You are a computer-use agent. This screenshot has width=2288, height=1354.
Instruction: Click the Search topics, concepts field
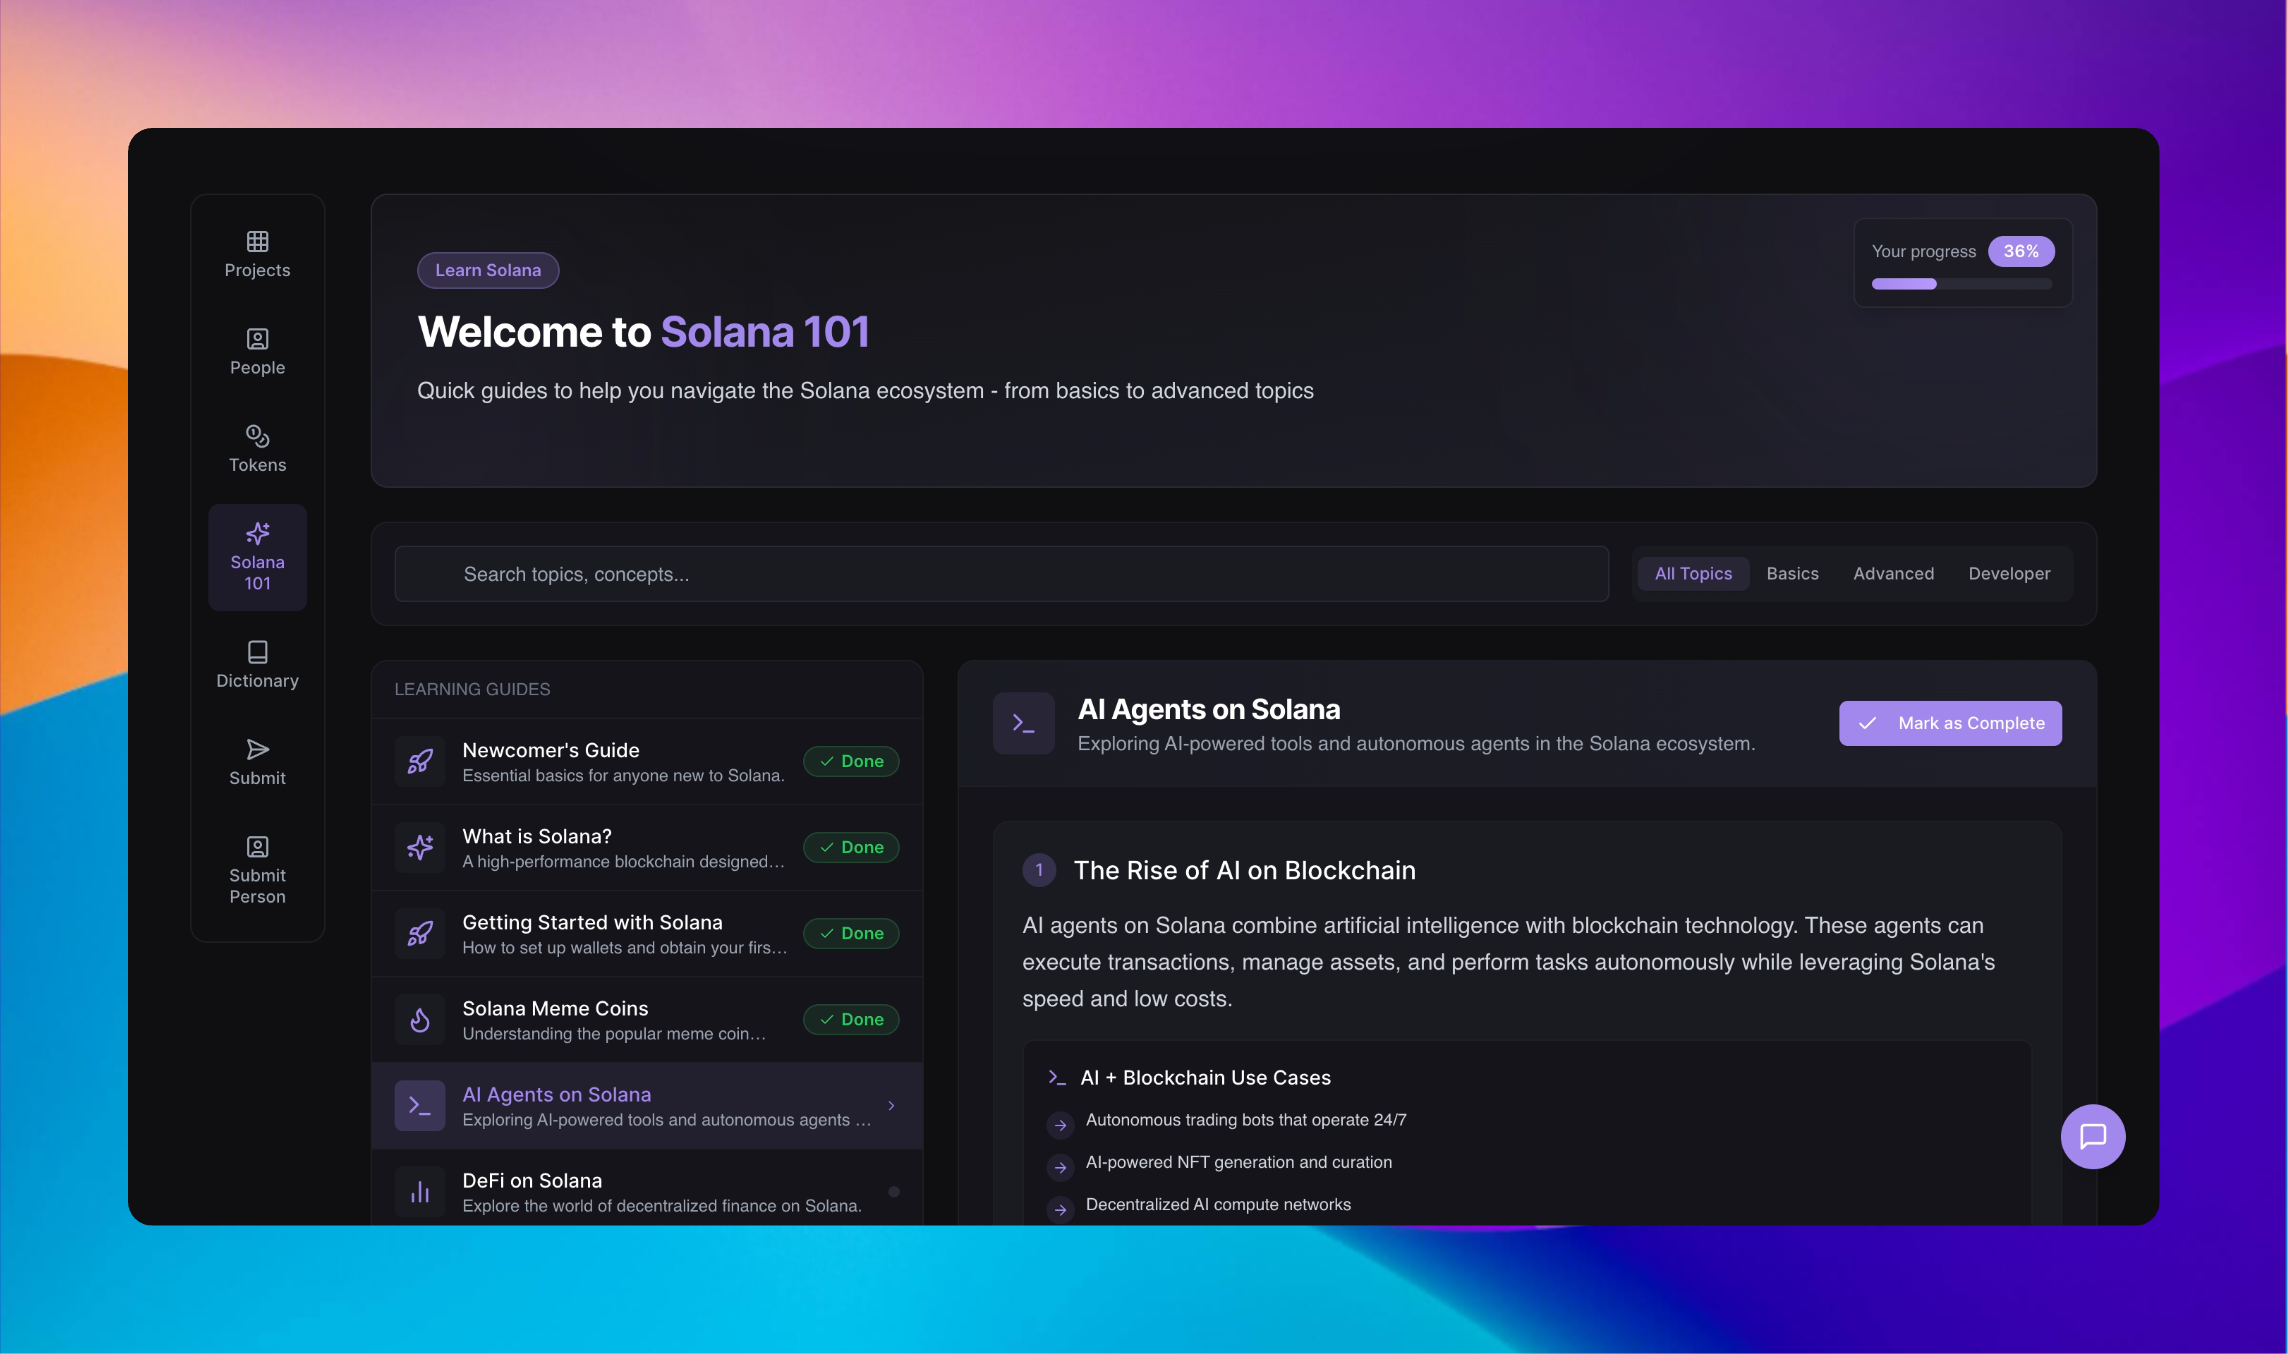tap(1001, 574)
